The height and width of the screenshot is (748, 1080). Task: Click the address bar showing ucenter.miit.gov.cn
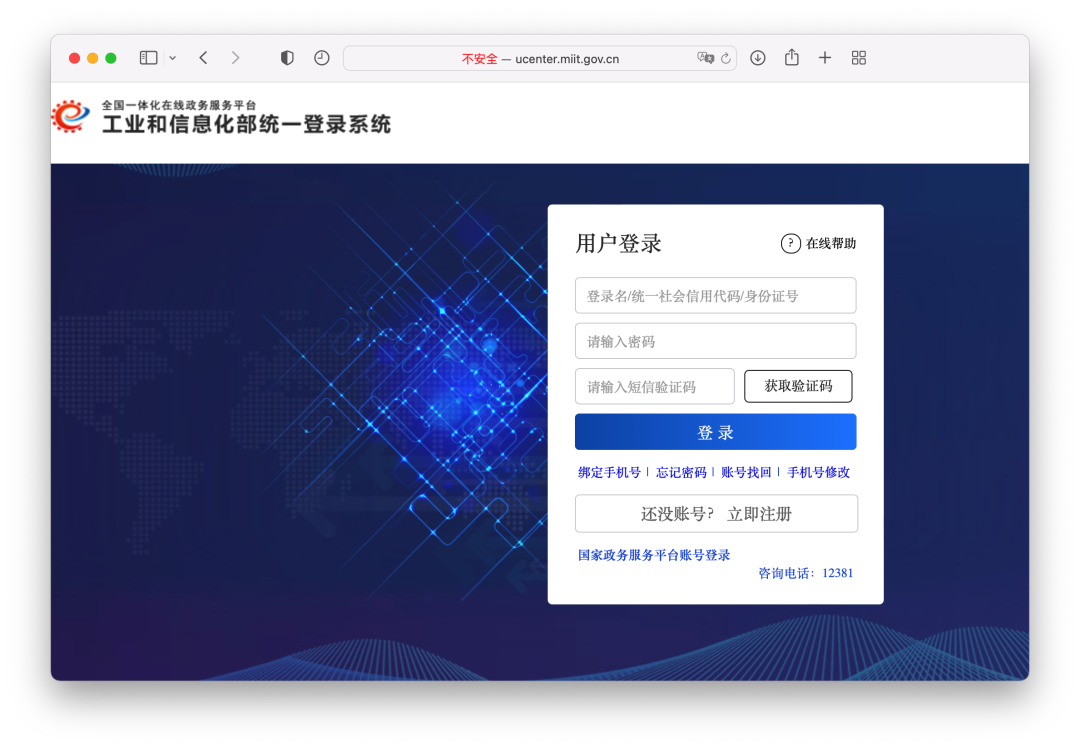[539, 59]
